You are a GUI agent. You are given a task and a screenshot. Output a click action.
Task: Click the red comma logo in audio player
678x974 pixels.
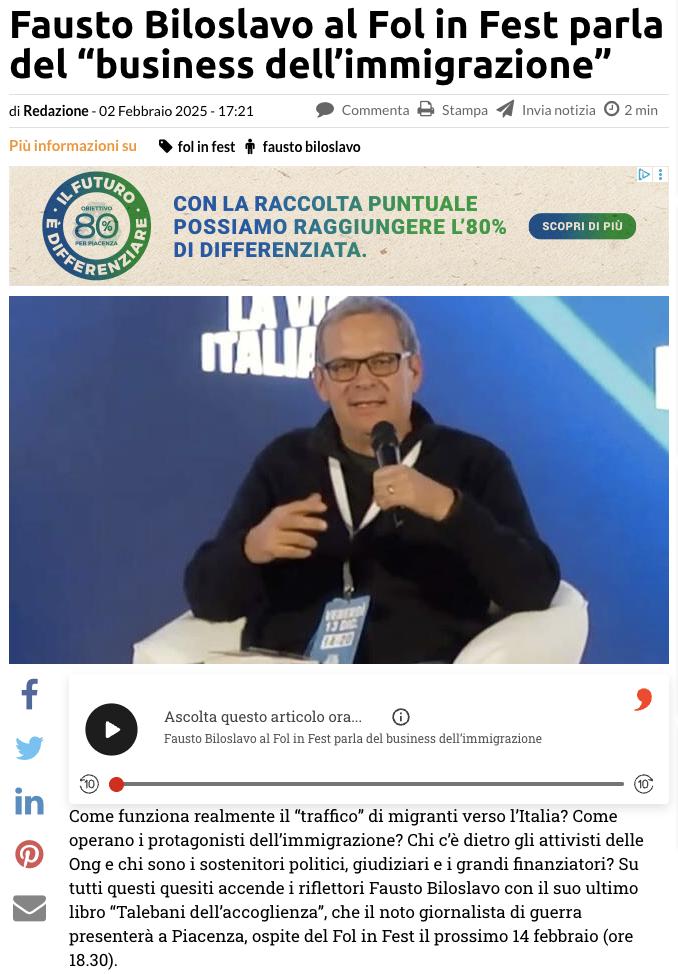644,699
